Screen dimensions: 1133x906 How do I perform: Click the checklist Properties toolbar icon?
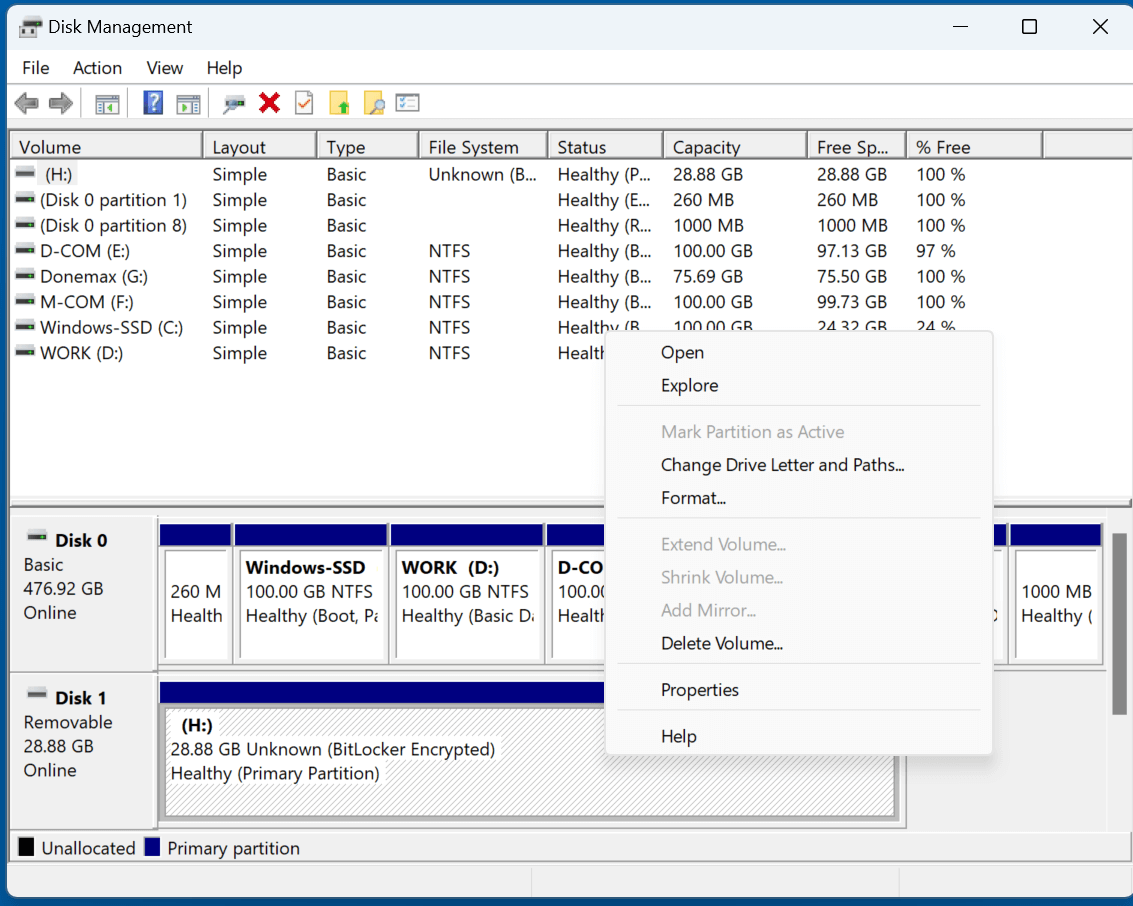407,102
